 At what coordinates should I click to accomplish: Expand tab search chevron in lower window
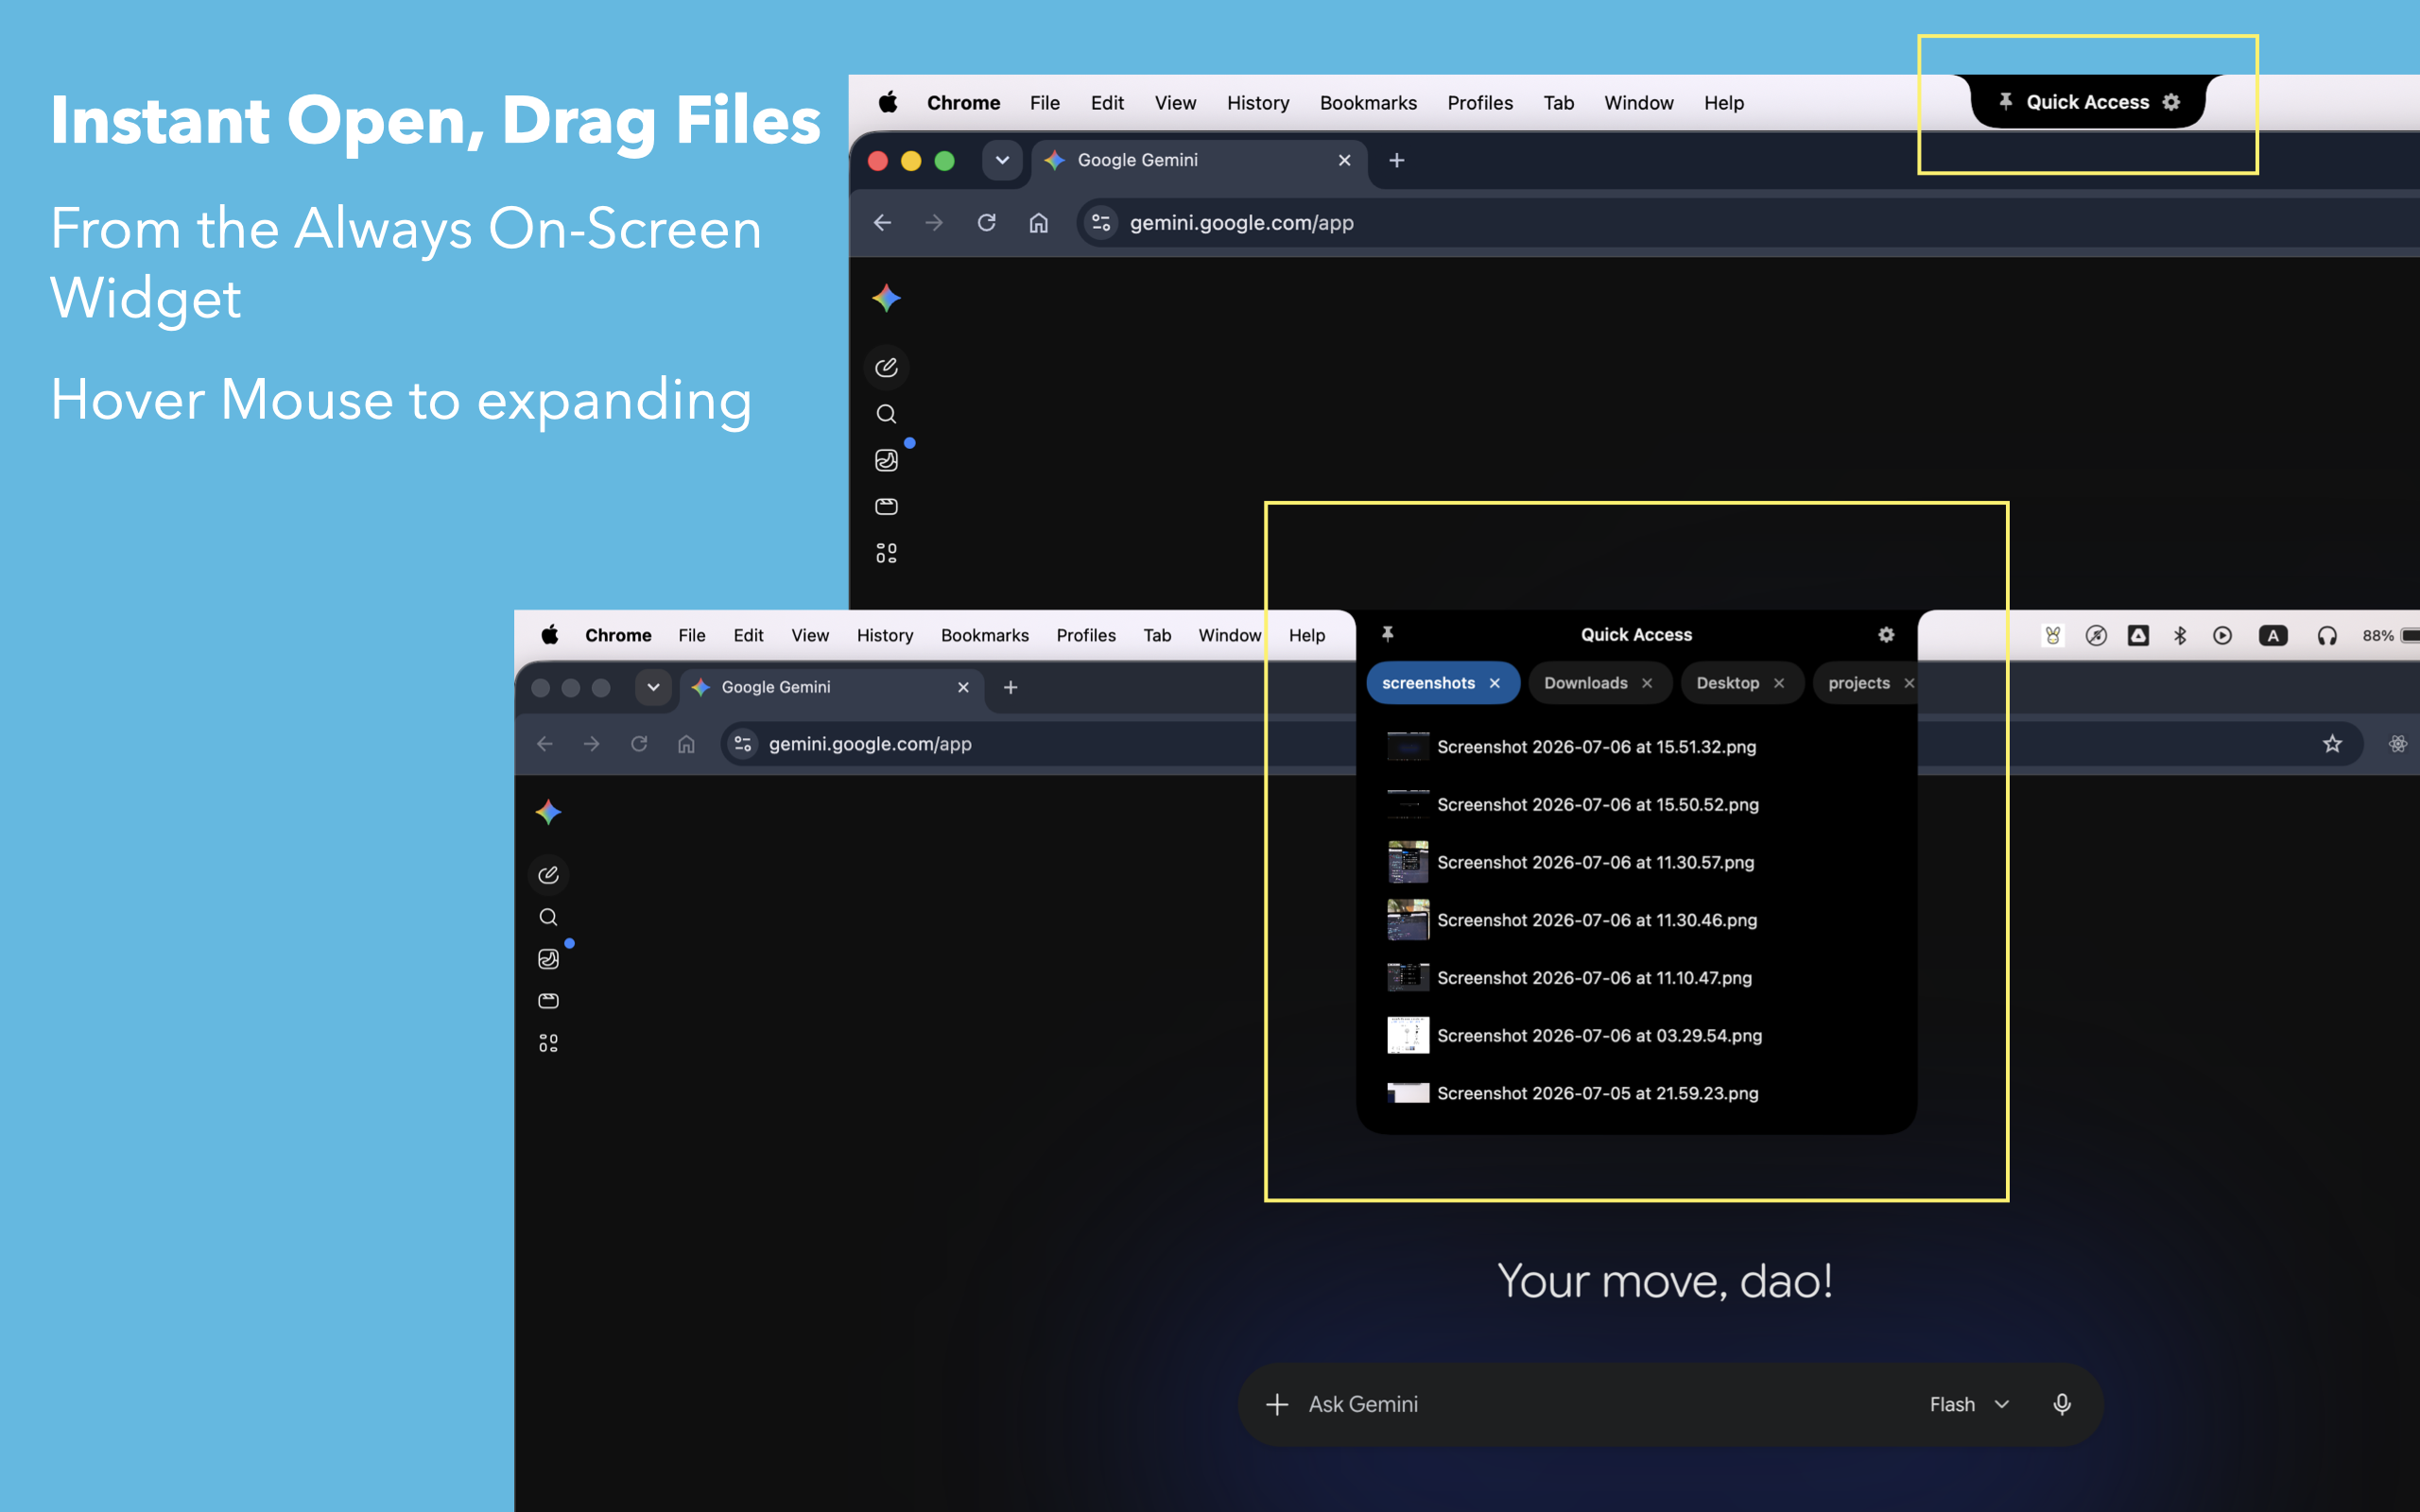pyautogui.click(x=653, y=687)
